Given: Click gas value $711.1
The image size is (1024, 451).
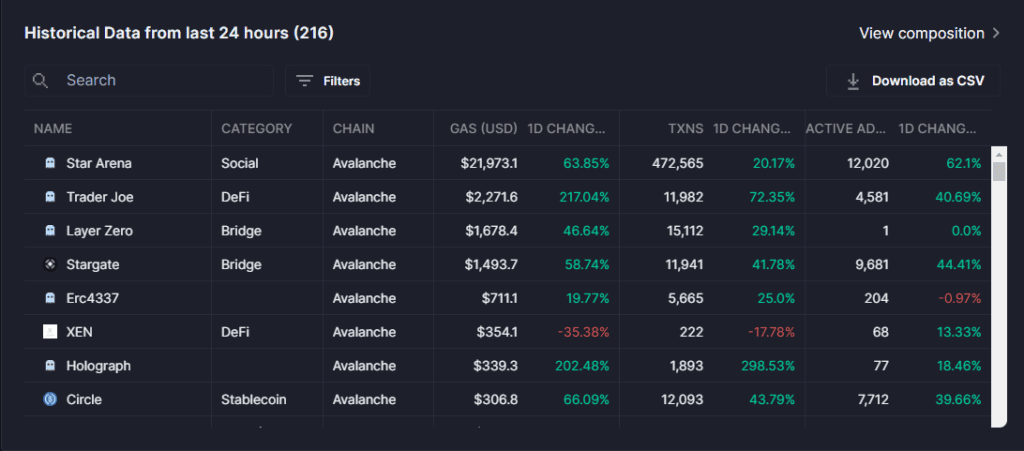Looking at the screenshot, I should pos(500,298).
